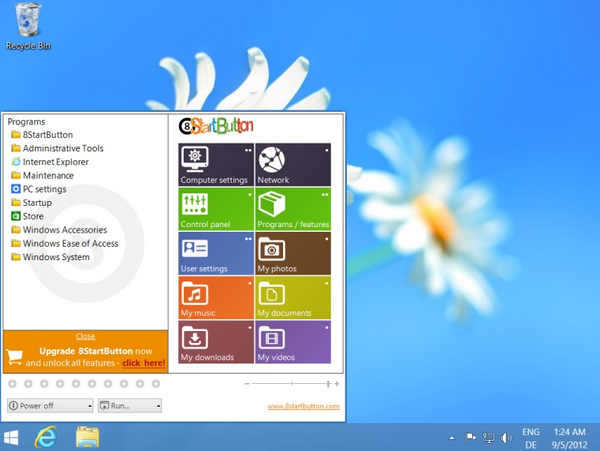Click the network icon in the system tray
Viewport: 600px width, 451px height.
pos(488,438)
